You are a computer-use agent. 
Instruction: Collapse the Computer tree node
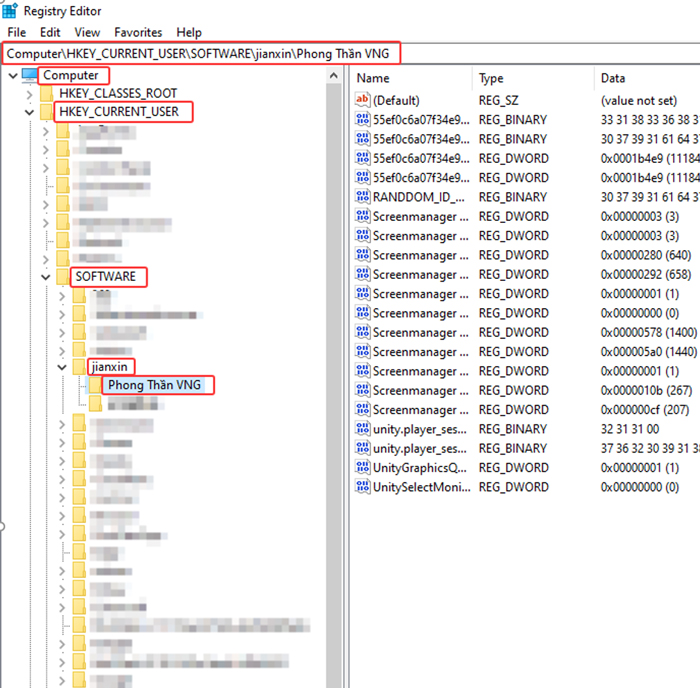coord(11,75)
